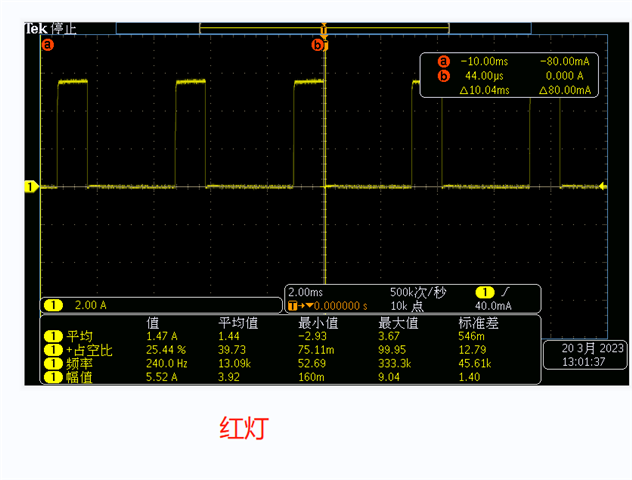The height and width of the screenshot is (480, 632).
Task: Click the 标准差 column header
Action: 478,323
